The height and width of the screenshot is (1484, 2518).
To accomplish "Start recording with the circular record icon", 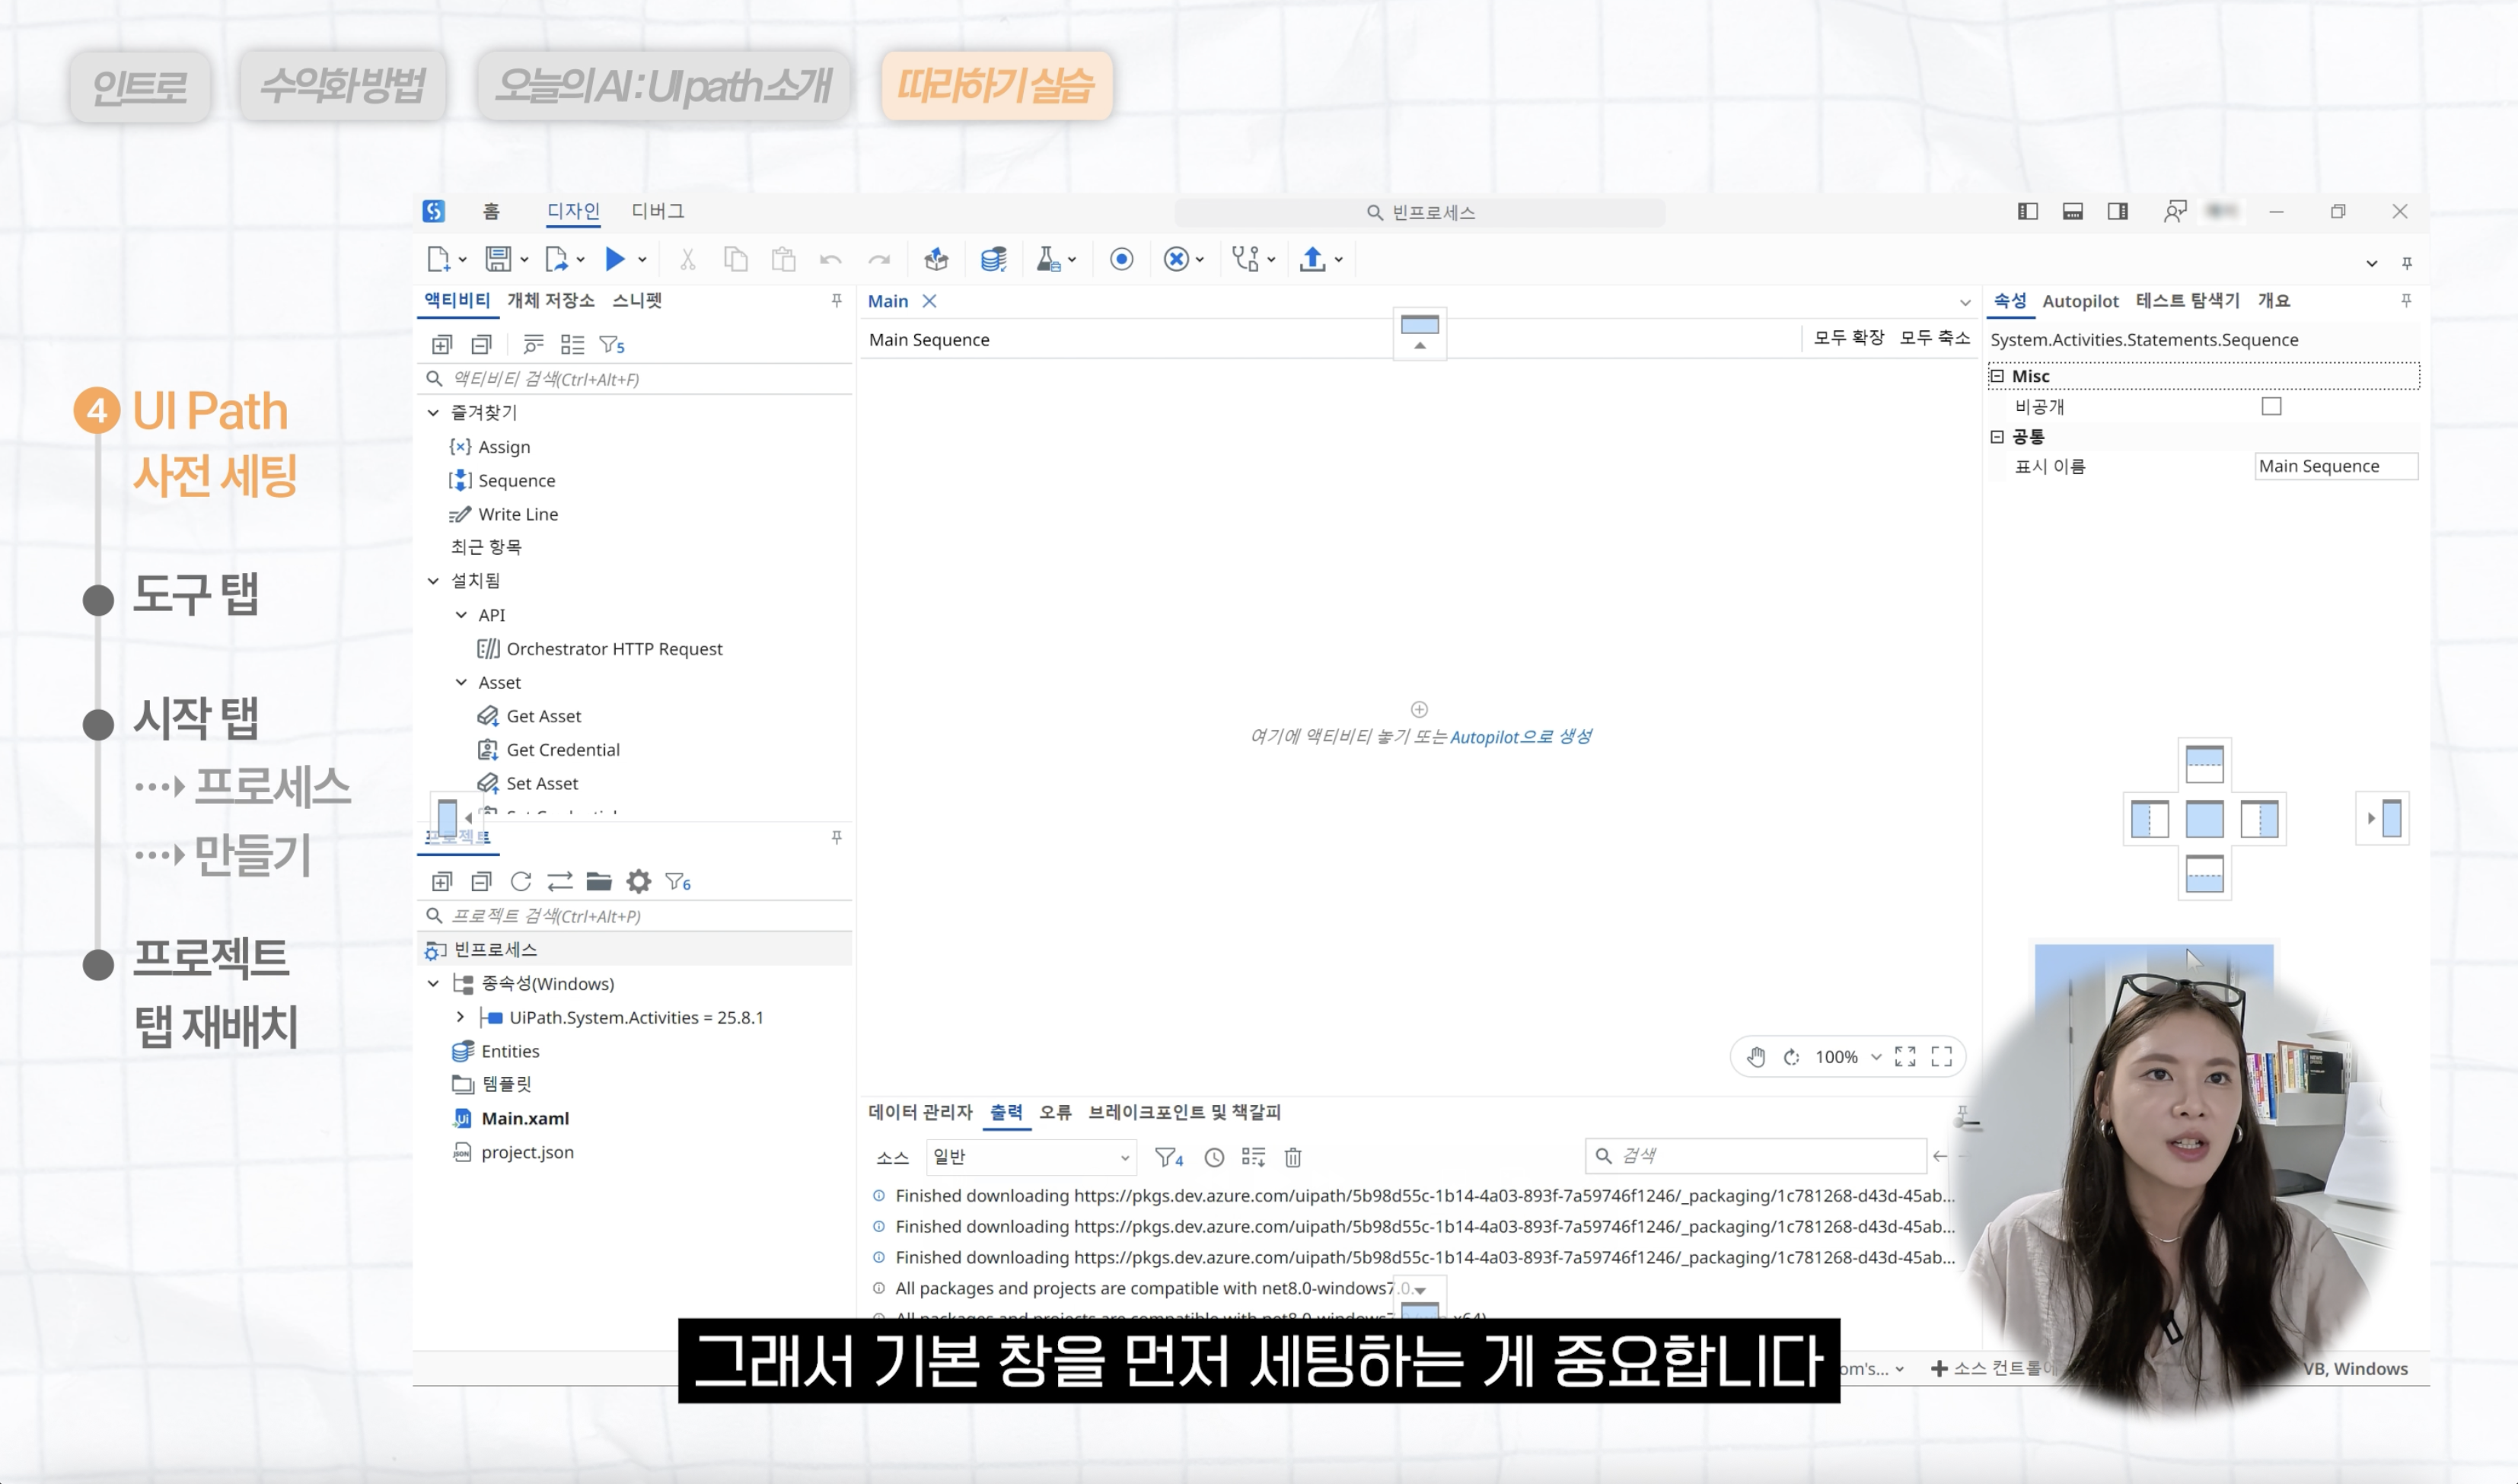I will click(x=1122, y=260).
